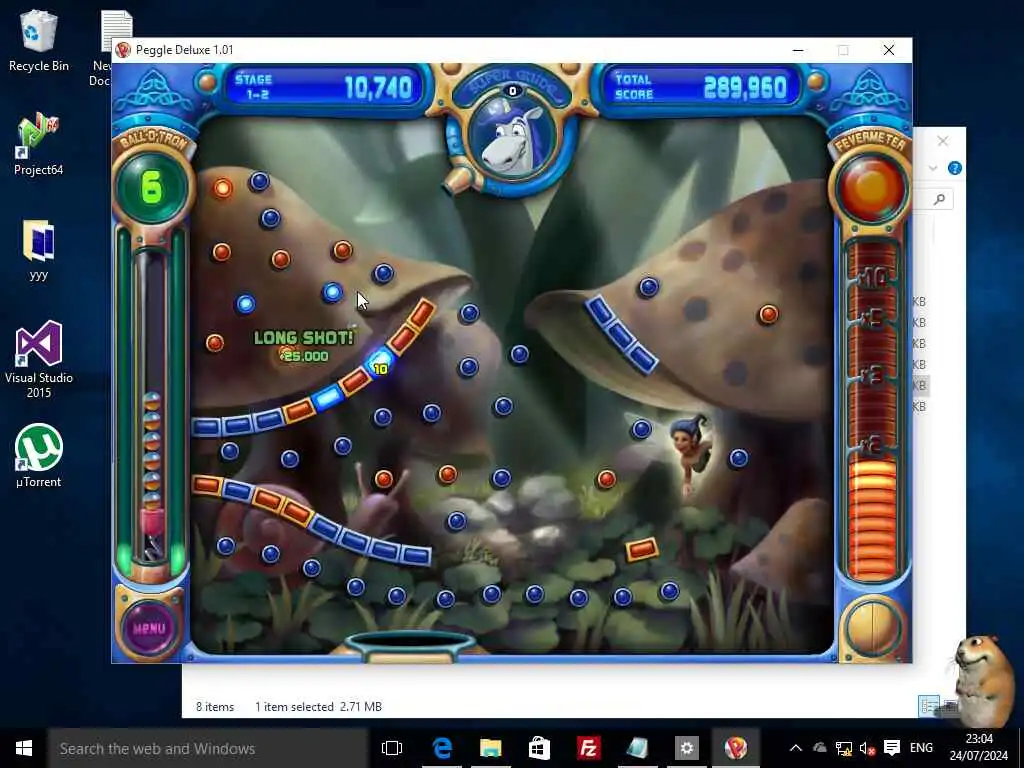The height and width of the screenshot is (768, 1024).
Task: Click the total score 289,960
Action: (x=745, y=88)
